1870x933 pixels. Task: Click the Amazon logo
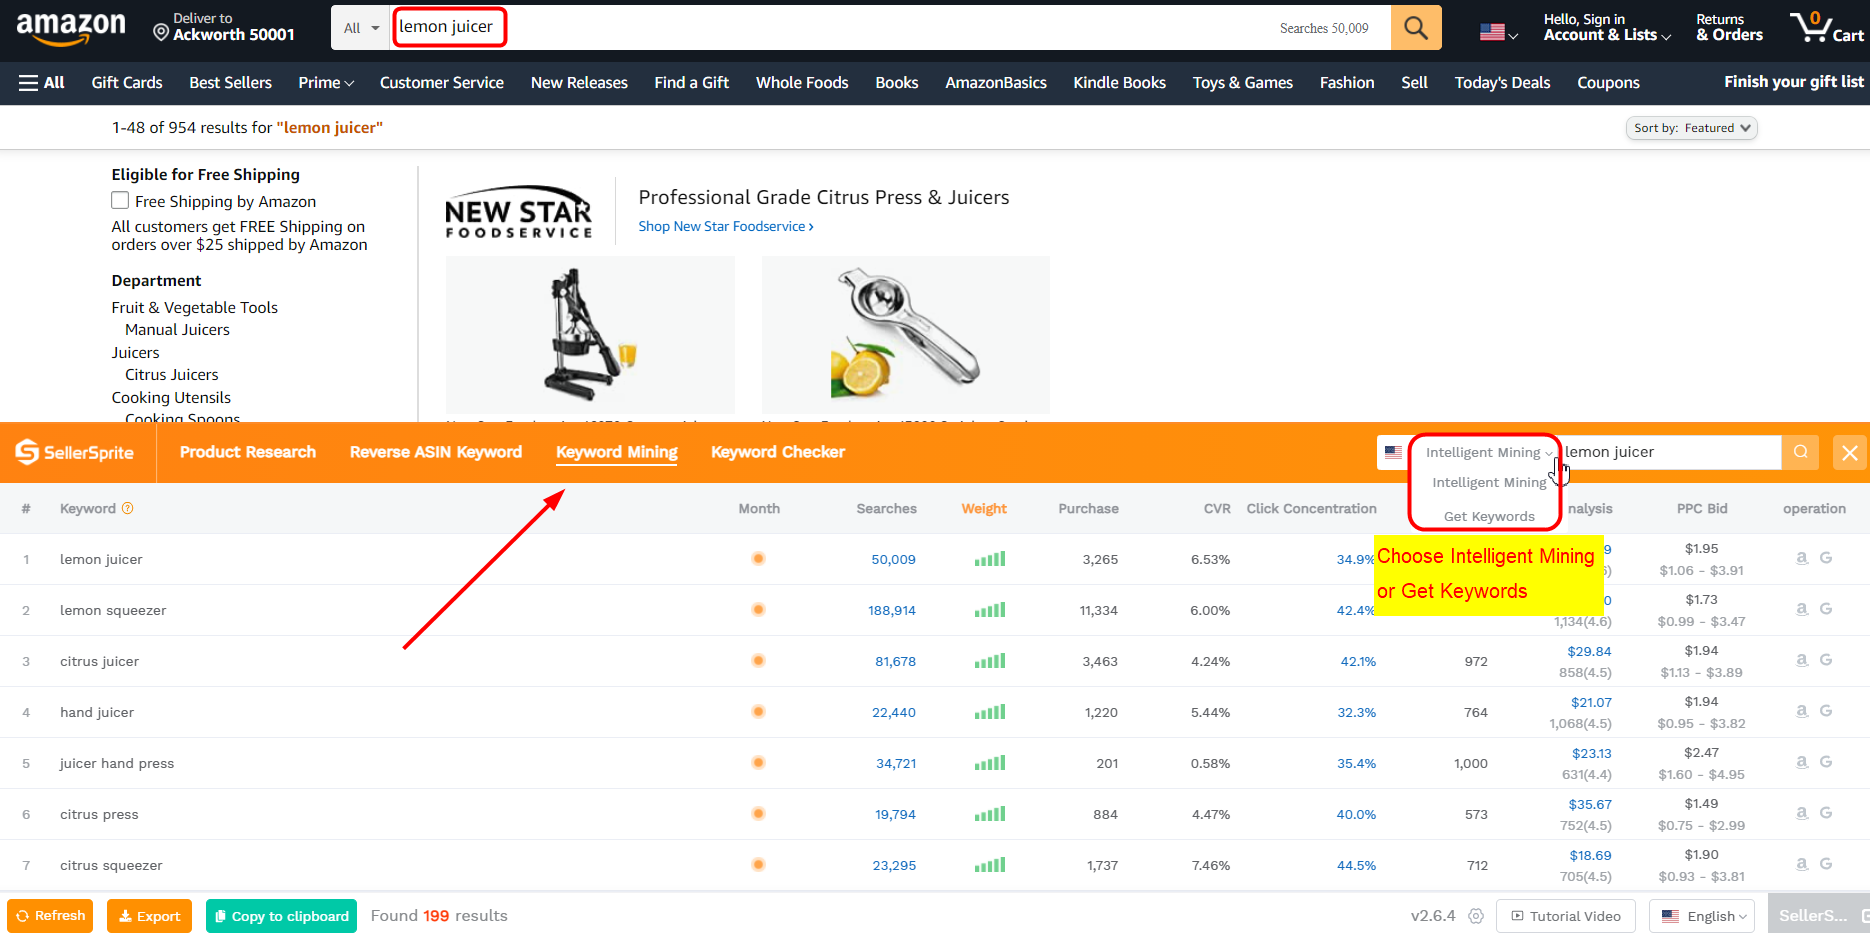point(71,28)
